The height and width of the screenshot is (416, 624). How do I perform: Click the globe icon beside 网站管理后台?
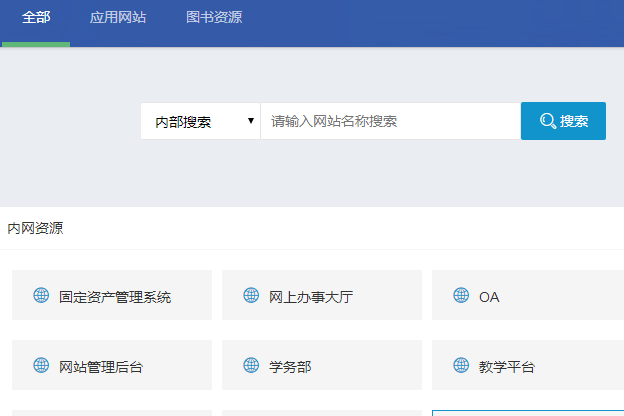point(41,365)
